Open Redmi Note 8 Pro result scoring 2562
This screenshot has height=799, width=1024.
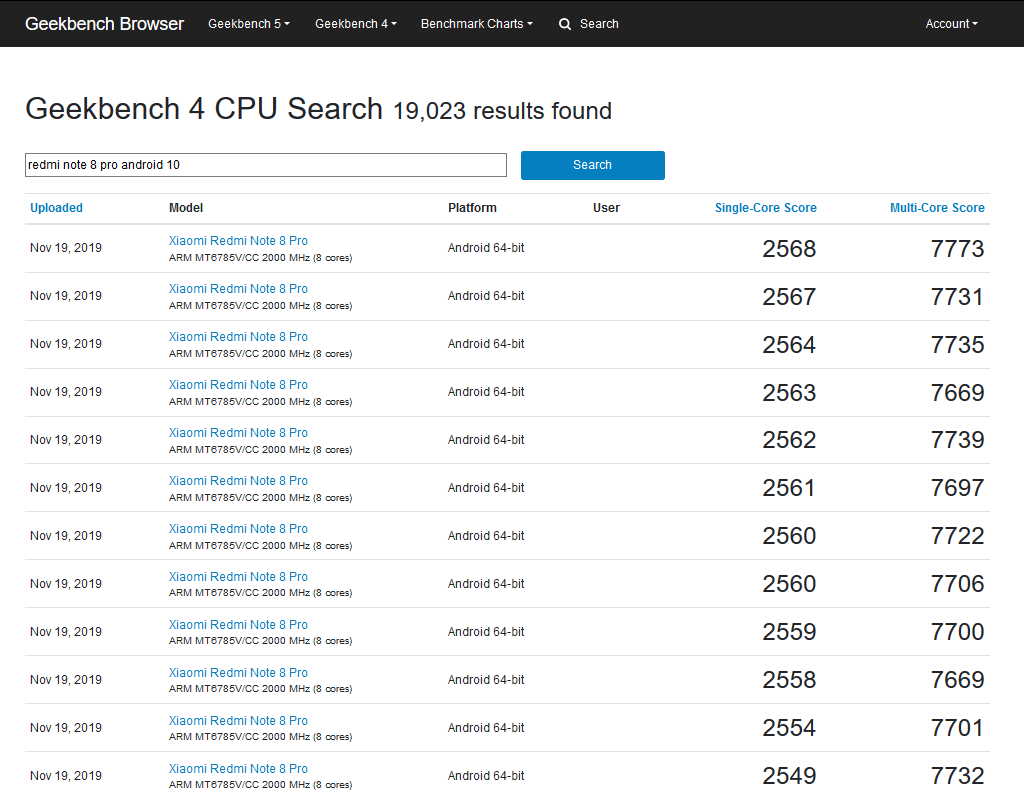coord(238,432)
